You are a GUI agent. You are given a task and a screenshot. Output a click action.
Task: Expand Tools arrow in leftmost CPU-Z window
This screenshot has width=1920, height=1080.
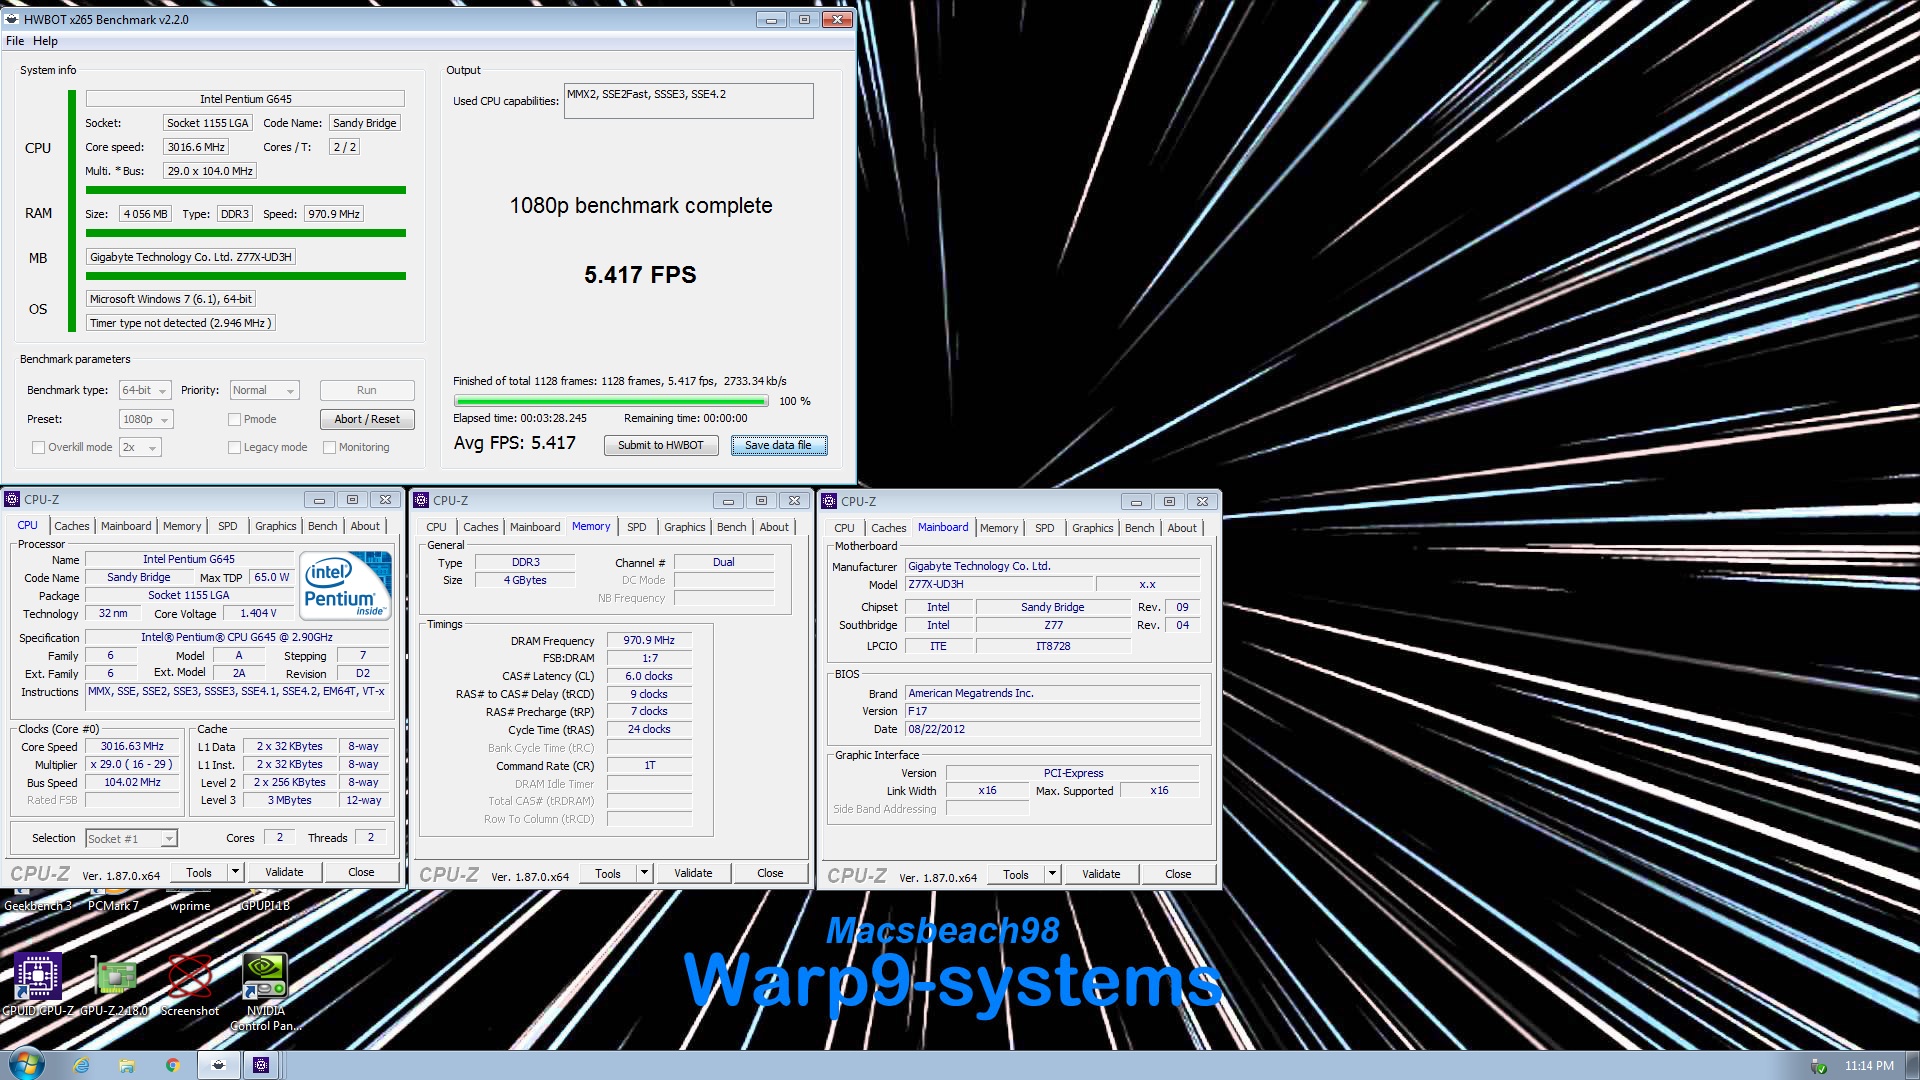235,872
